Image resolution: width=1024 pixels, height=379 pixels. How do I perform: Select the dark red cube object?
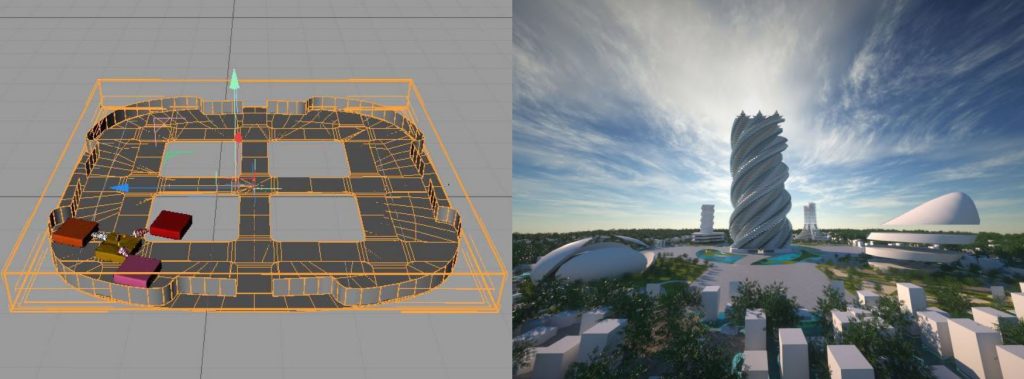(170, 224)
